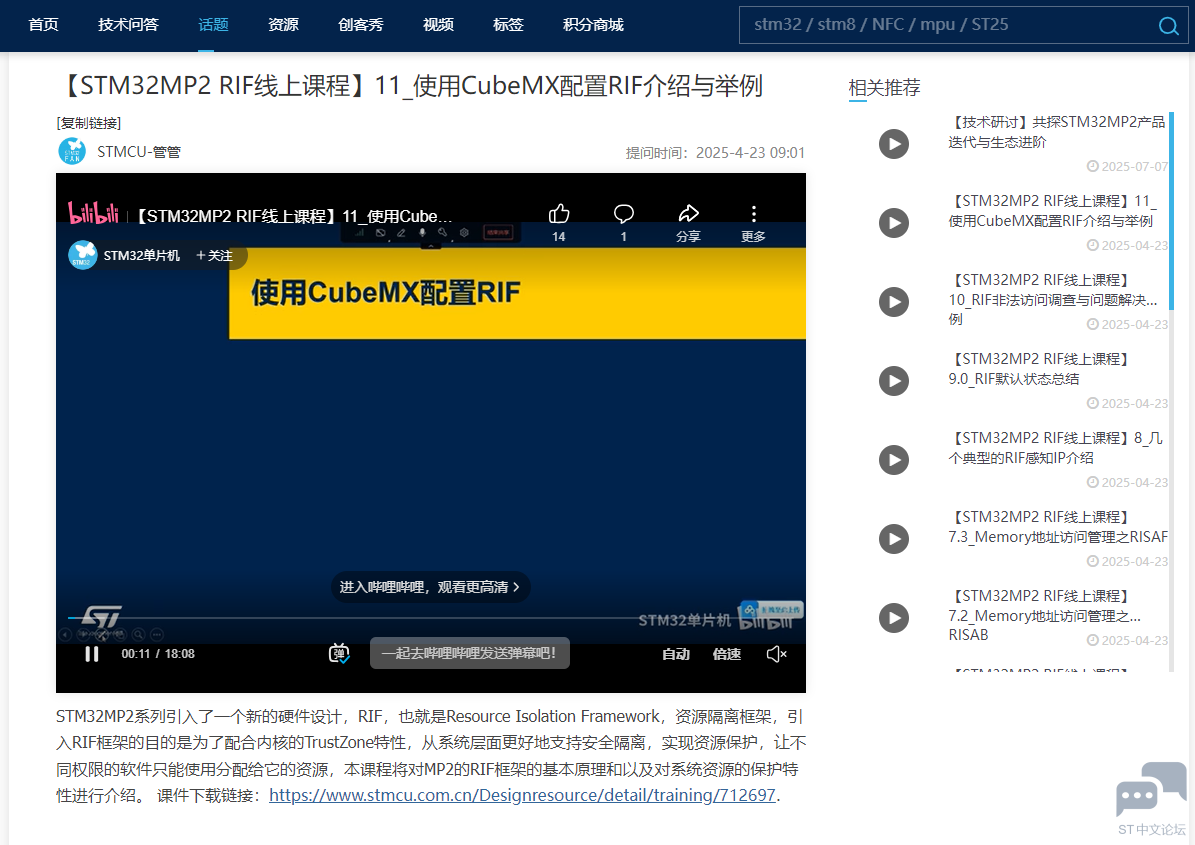Click the search magnifier icon
Viewport: 1195px width, 845px height.
coord(1168,26)
